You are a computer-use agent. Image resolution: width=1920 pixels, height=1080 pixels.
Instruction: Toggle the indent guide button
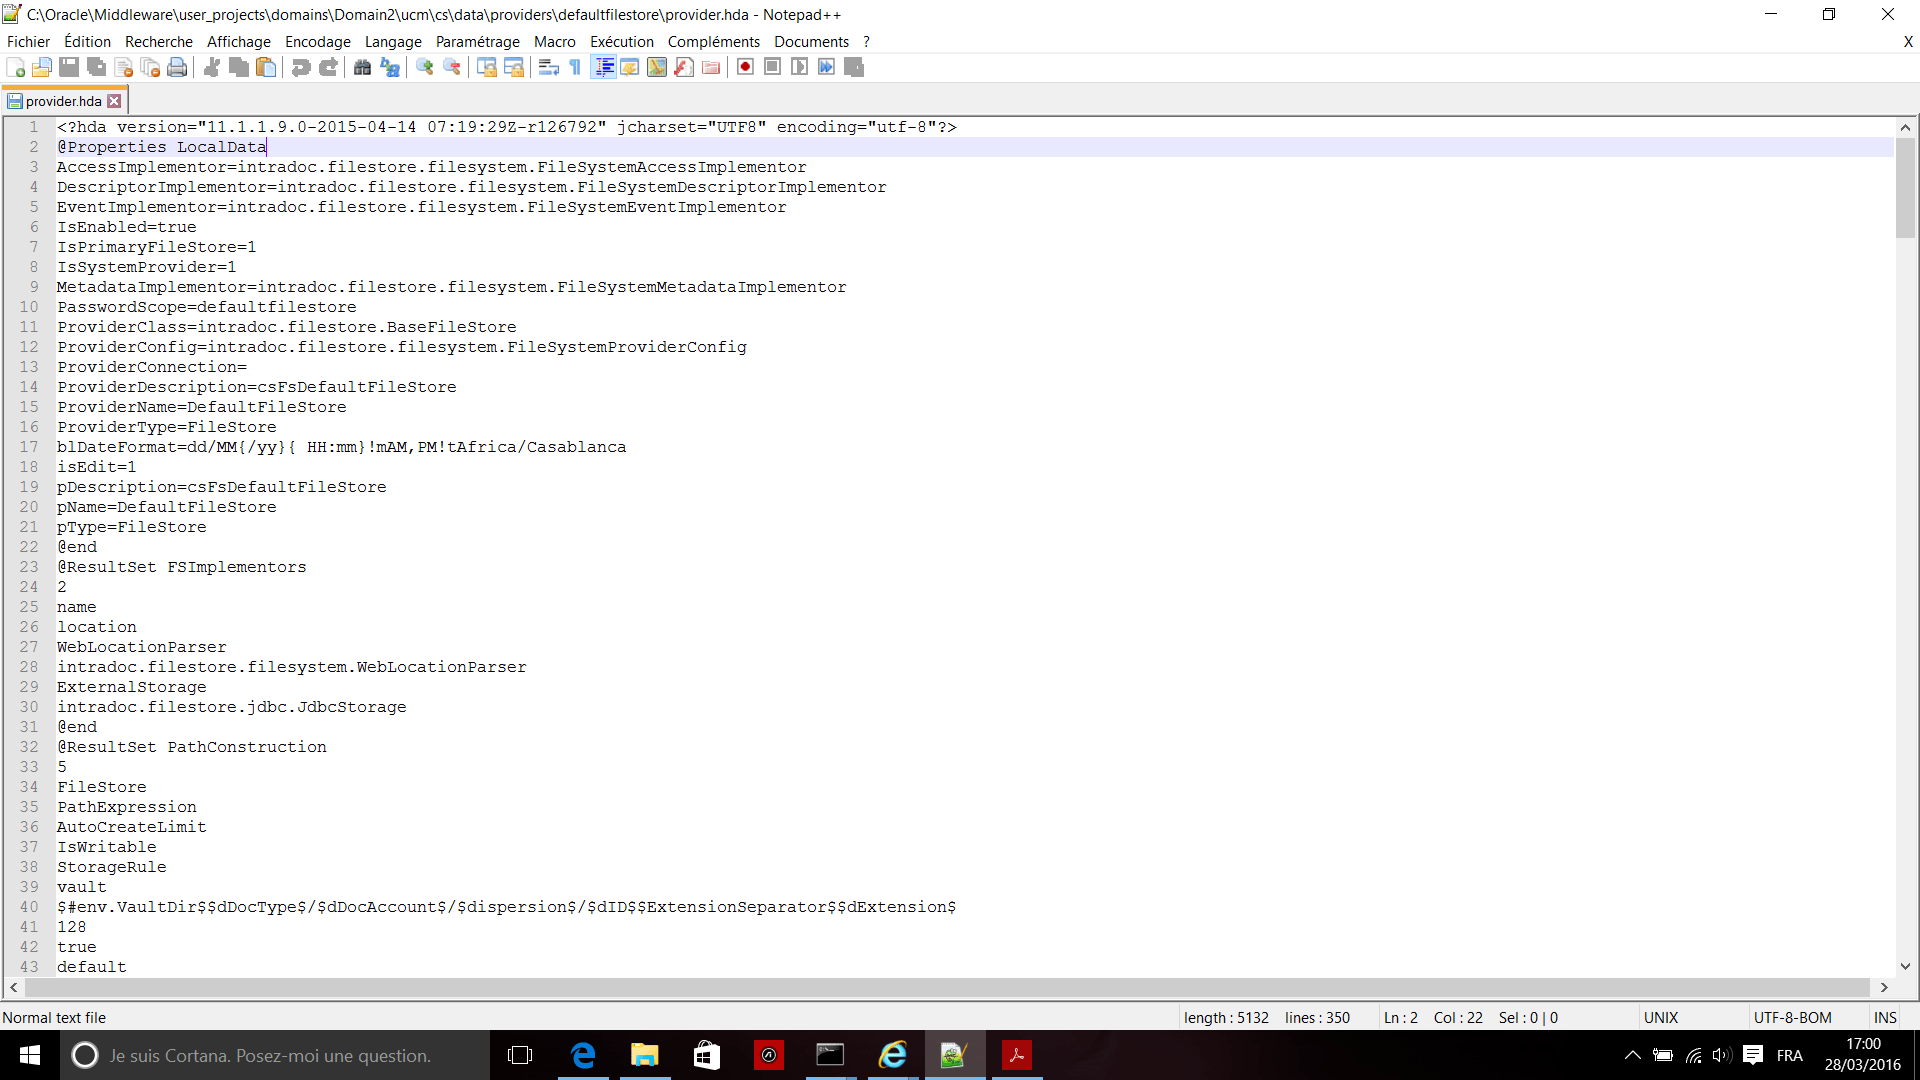[604, 67]
